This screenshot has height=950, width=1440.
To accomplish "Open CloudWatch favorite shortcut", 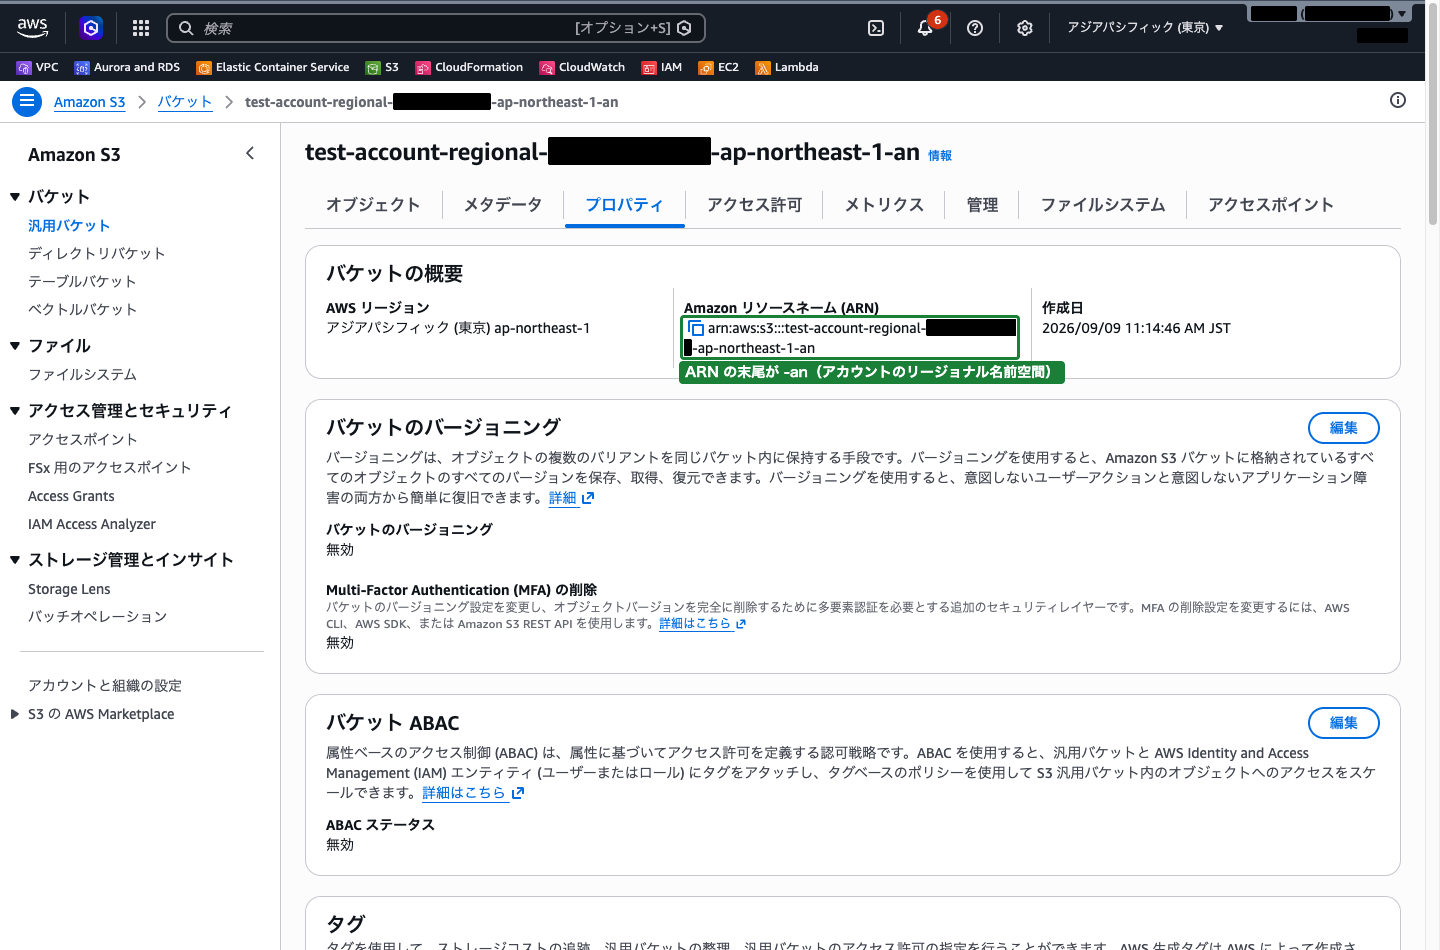I will 582,67.
